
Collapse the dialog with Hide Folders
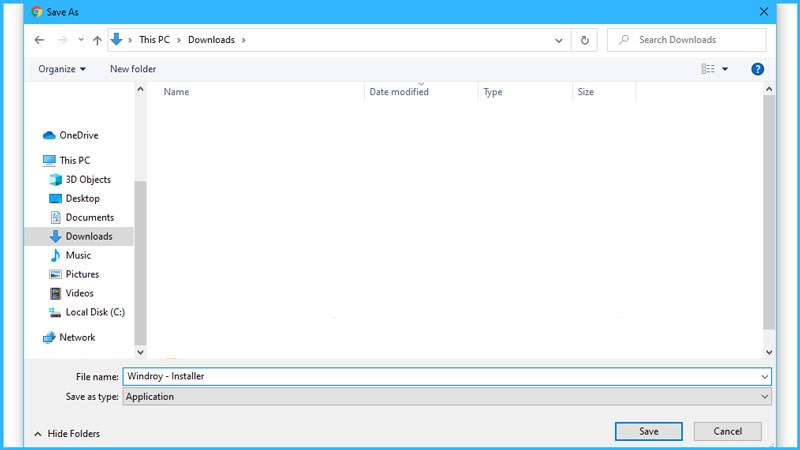[67, 433]
